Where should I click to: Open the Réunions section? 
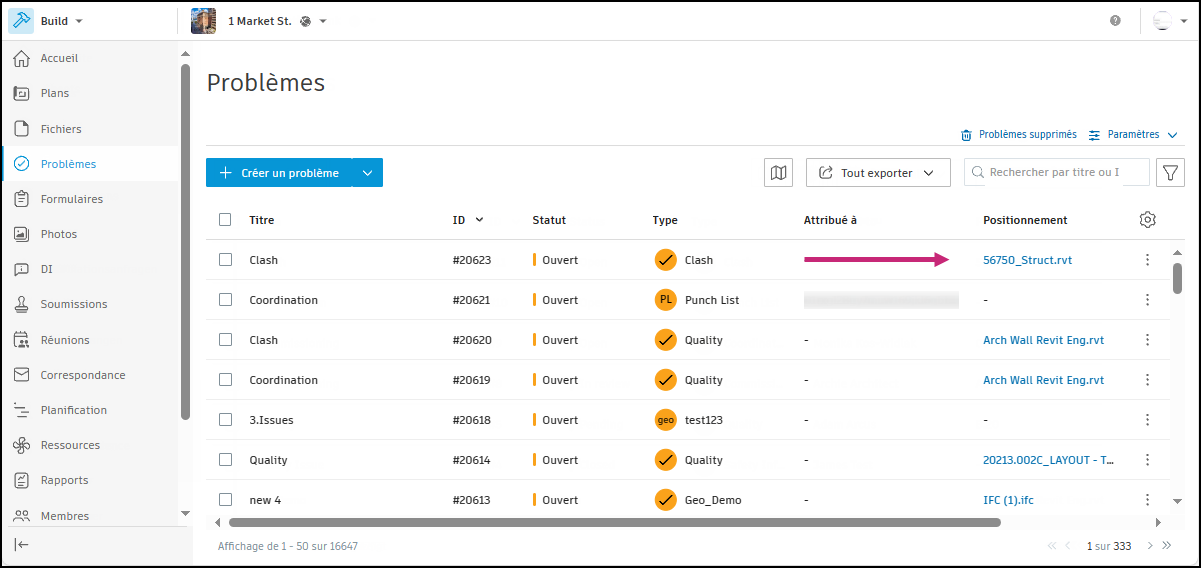(x=65, y=340)
